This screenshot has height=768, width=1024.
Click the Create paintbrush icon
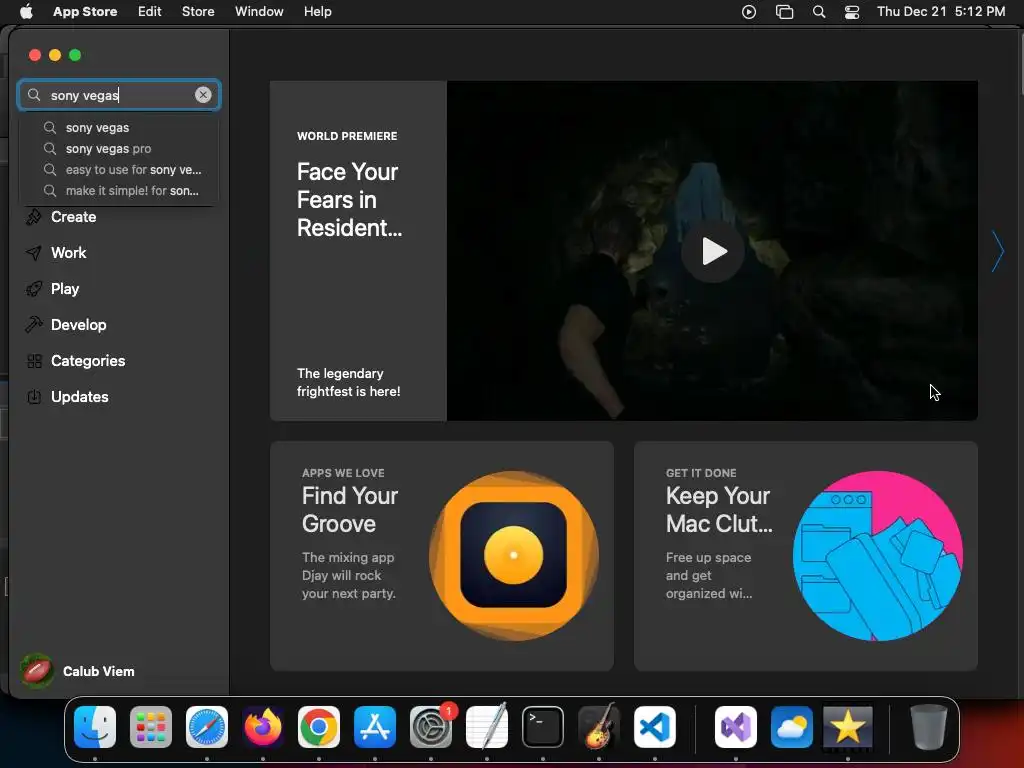tap(34, 217)
